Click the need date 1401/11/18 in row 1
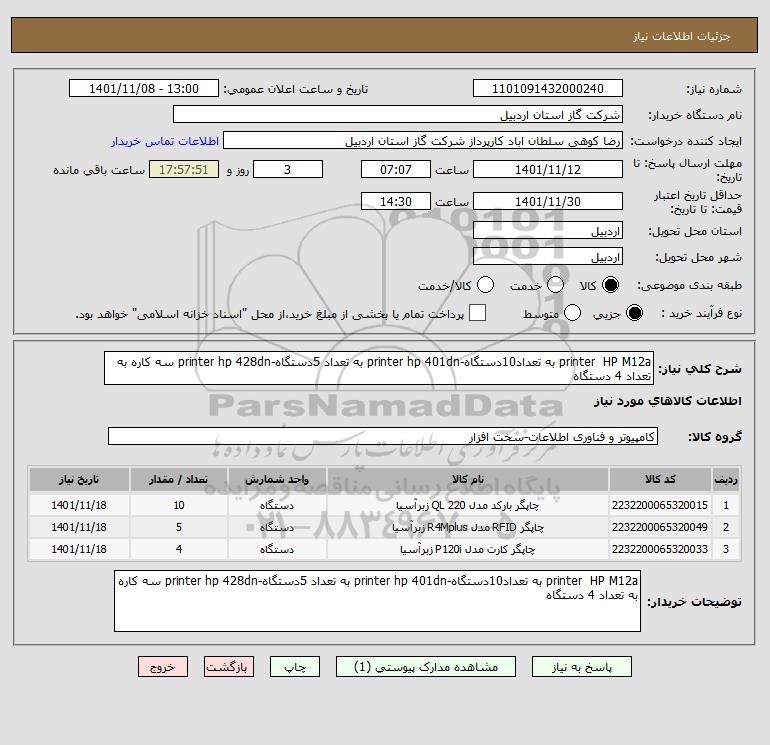The height and width of the screenshot is (745, 770). tap(79, 505)
